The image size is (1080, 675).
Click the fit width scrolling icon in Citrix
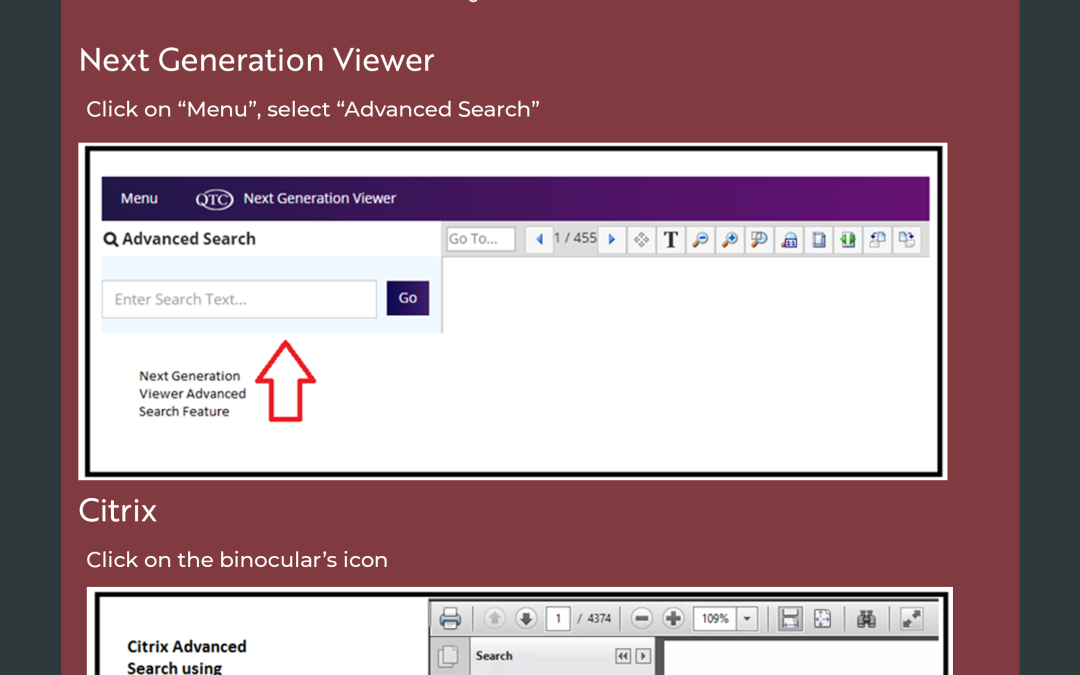pyautogui.click(x=790, y=618)
